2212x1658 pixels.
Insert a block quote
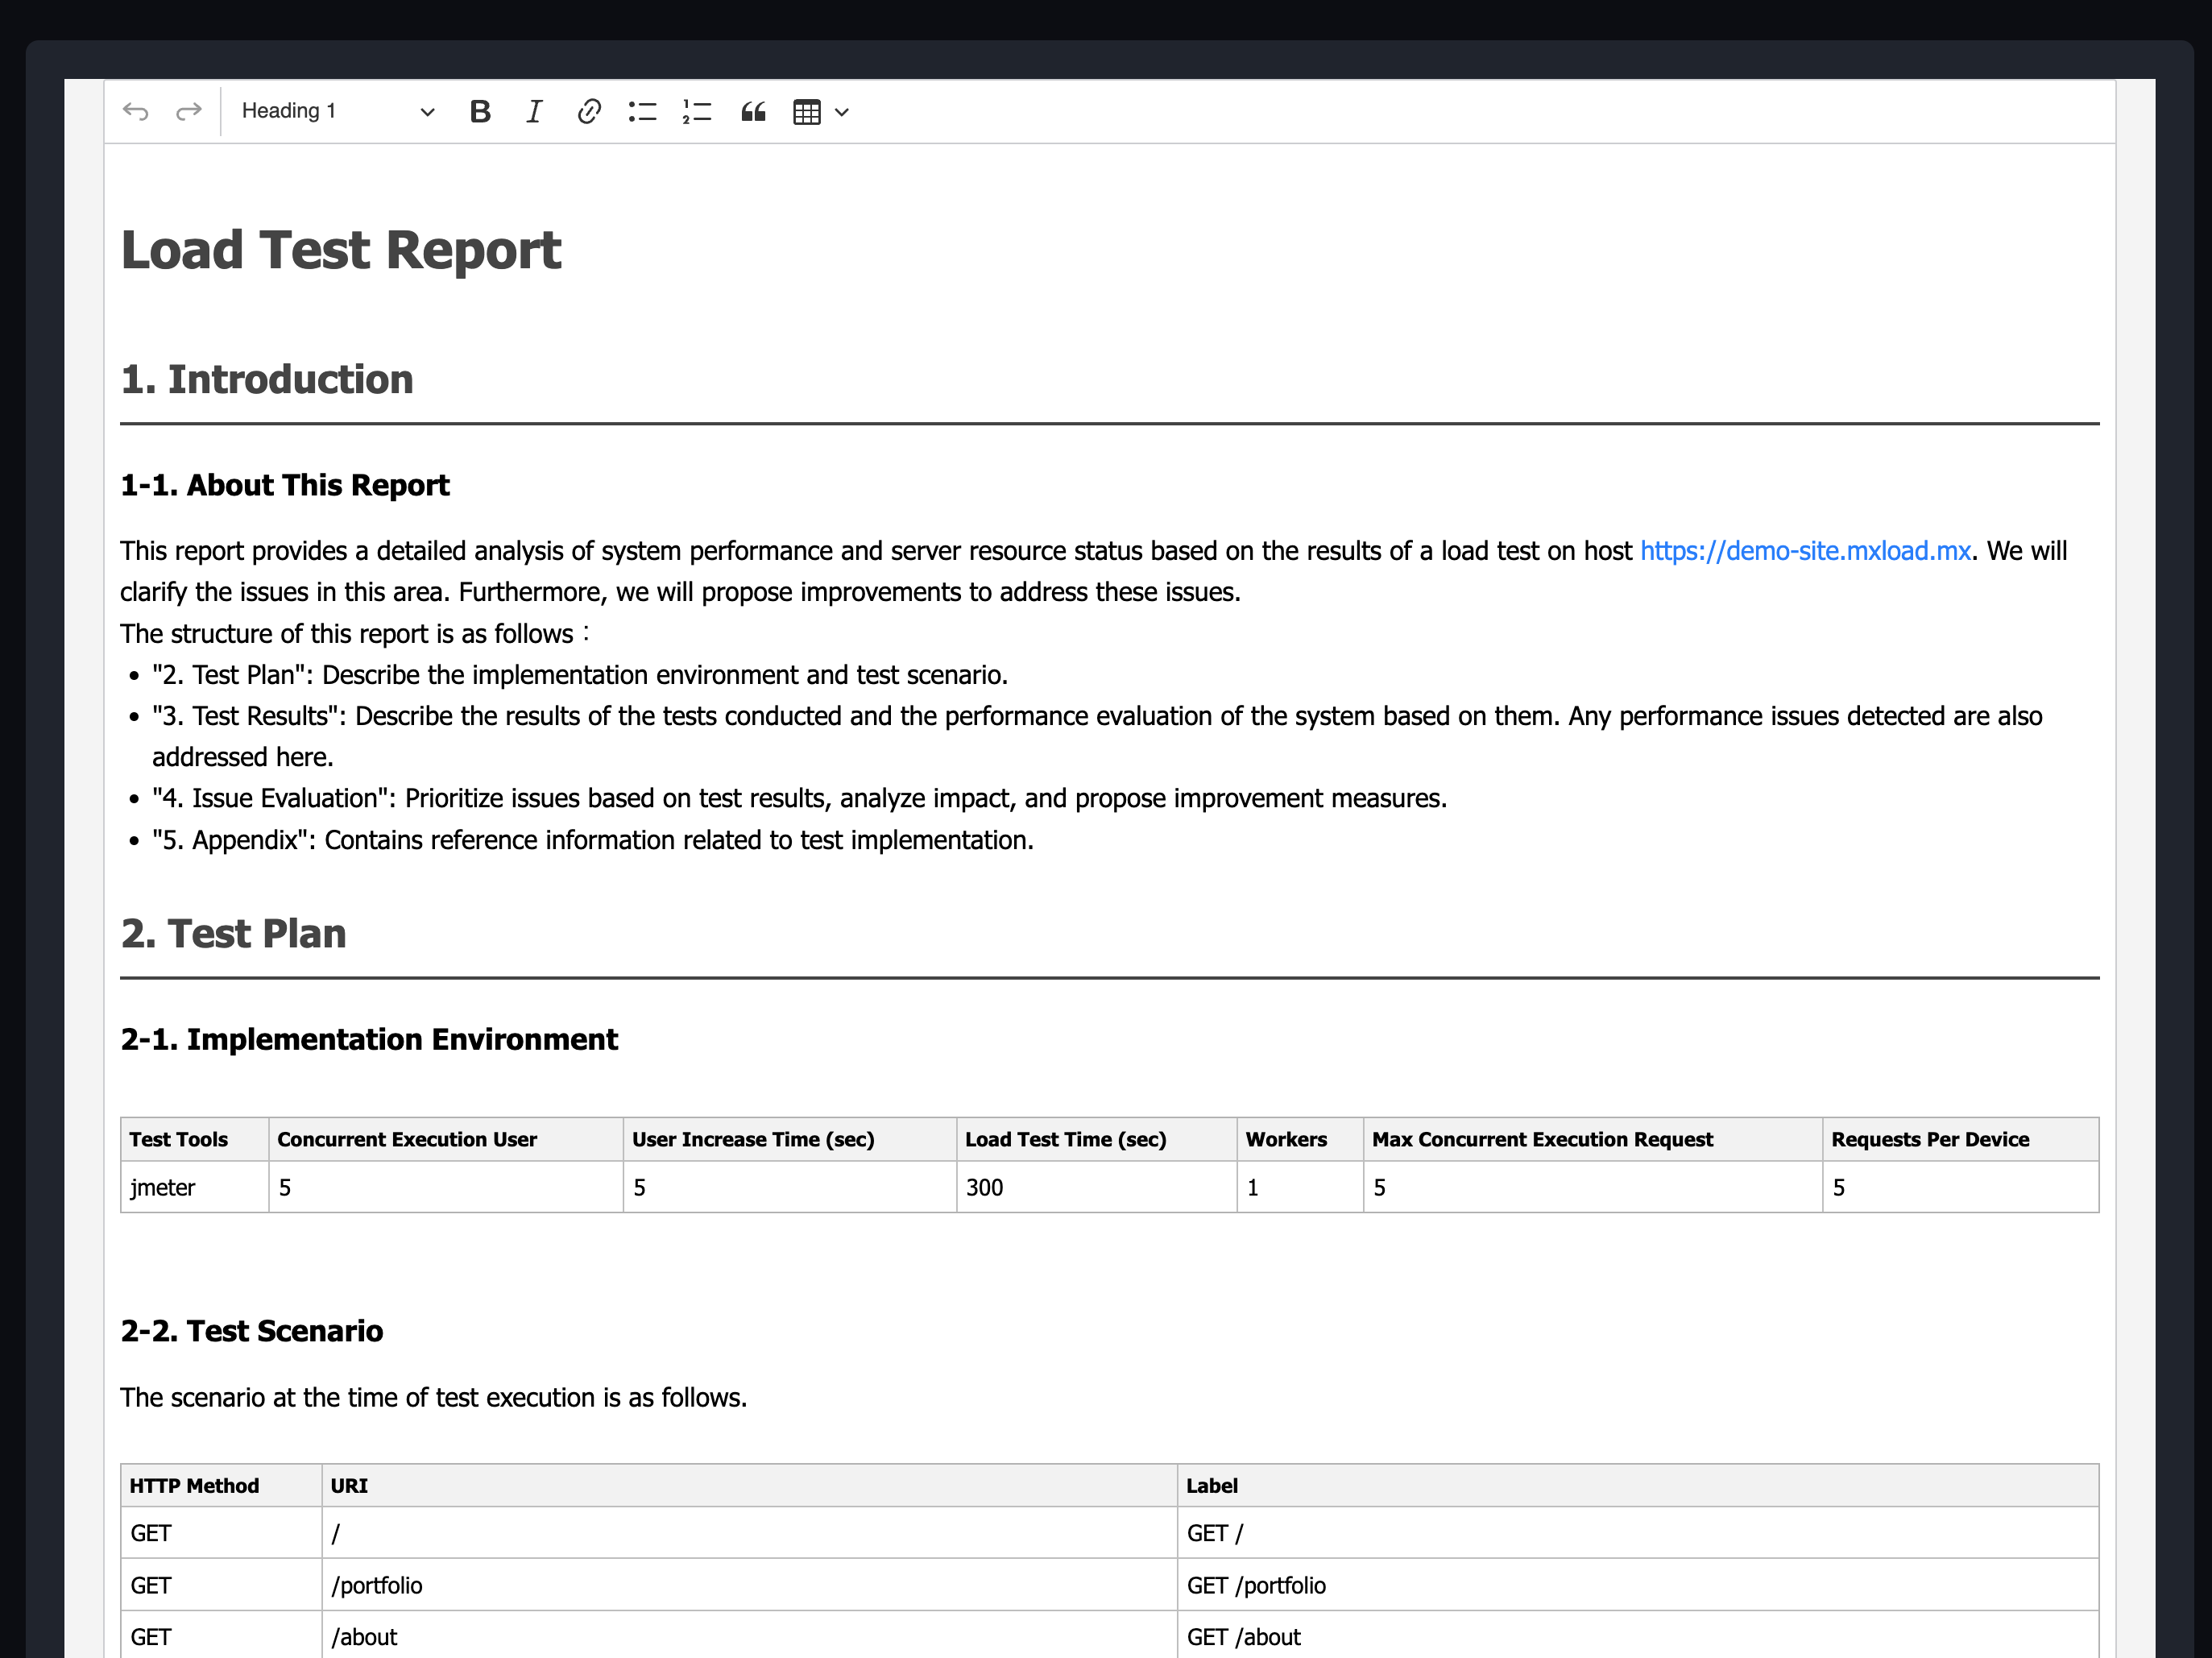[x=753, y=111]
